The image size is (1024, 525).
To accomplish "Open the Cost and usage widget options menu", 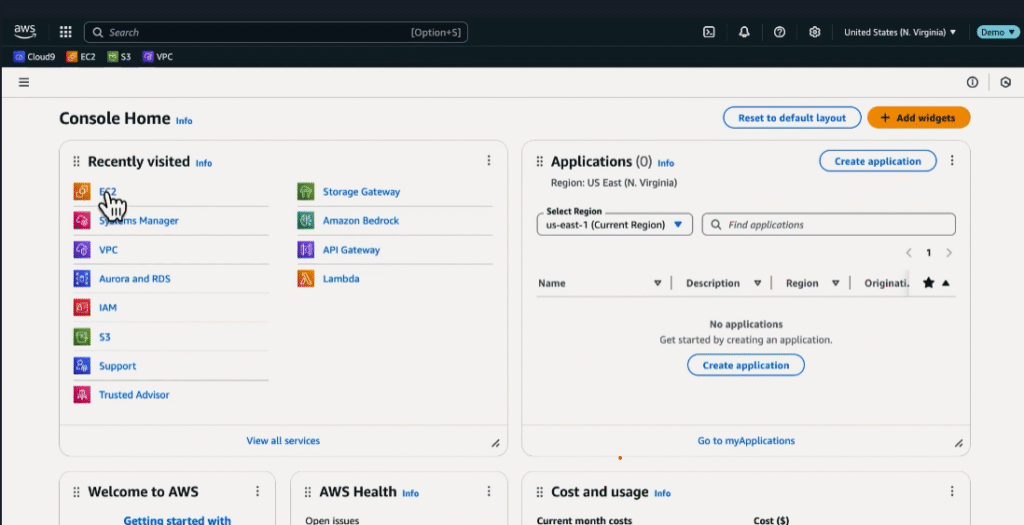I will click(952, 491).
